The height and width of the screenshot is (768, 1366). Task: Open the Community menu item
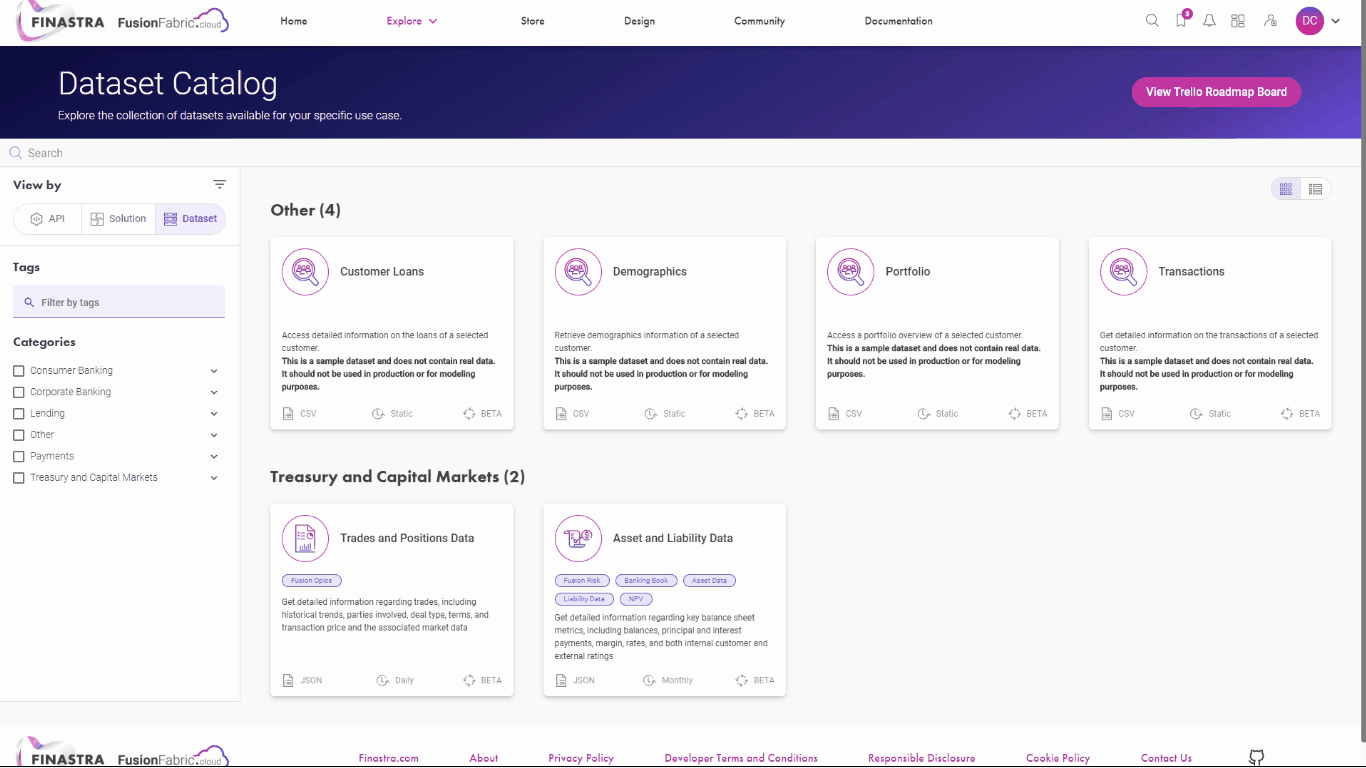760,21
